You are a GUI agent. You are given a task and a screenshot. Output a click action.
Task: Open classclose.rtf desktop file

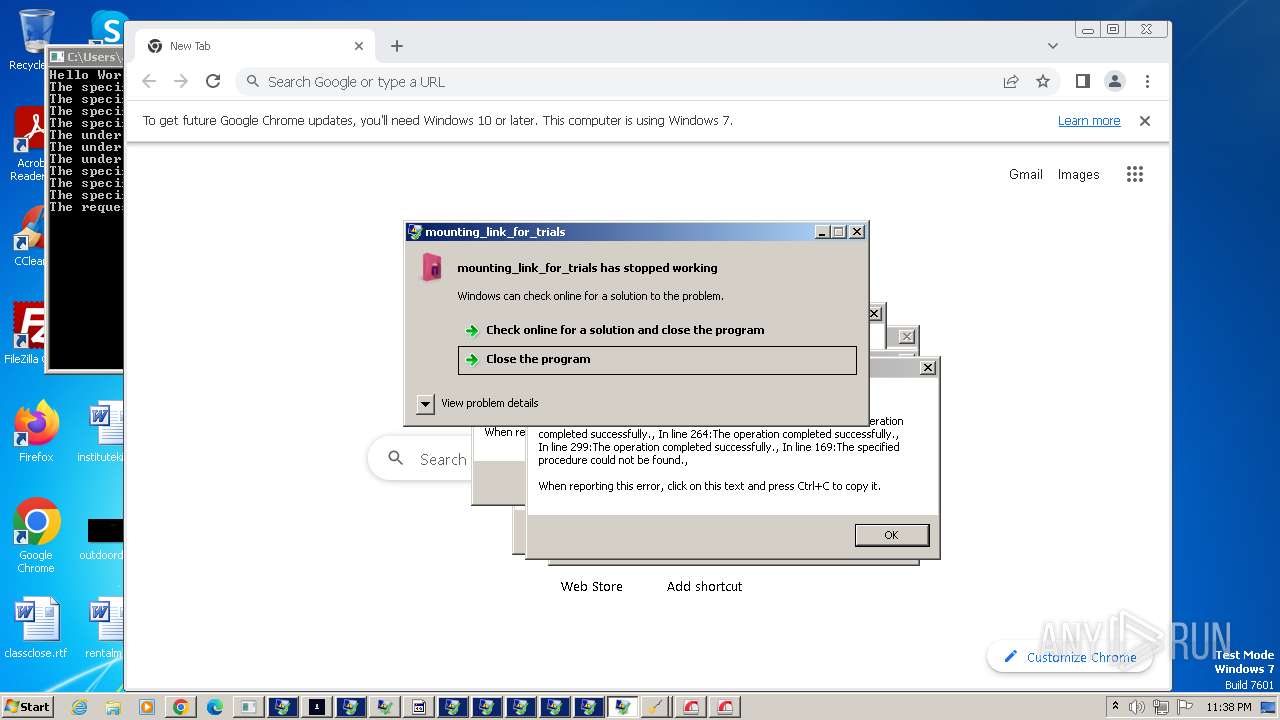coord(36,628)
